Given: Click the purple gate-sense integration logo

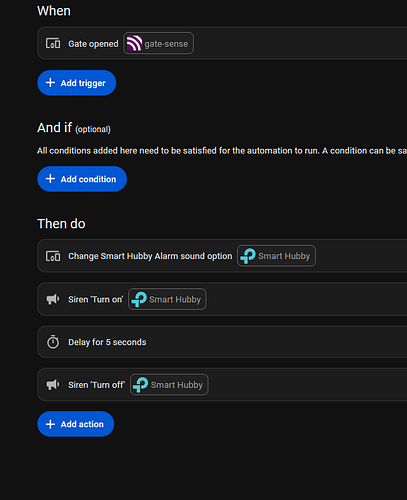Looking at the screenshot, I should [x=134, y=43].
